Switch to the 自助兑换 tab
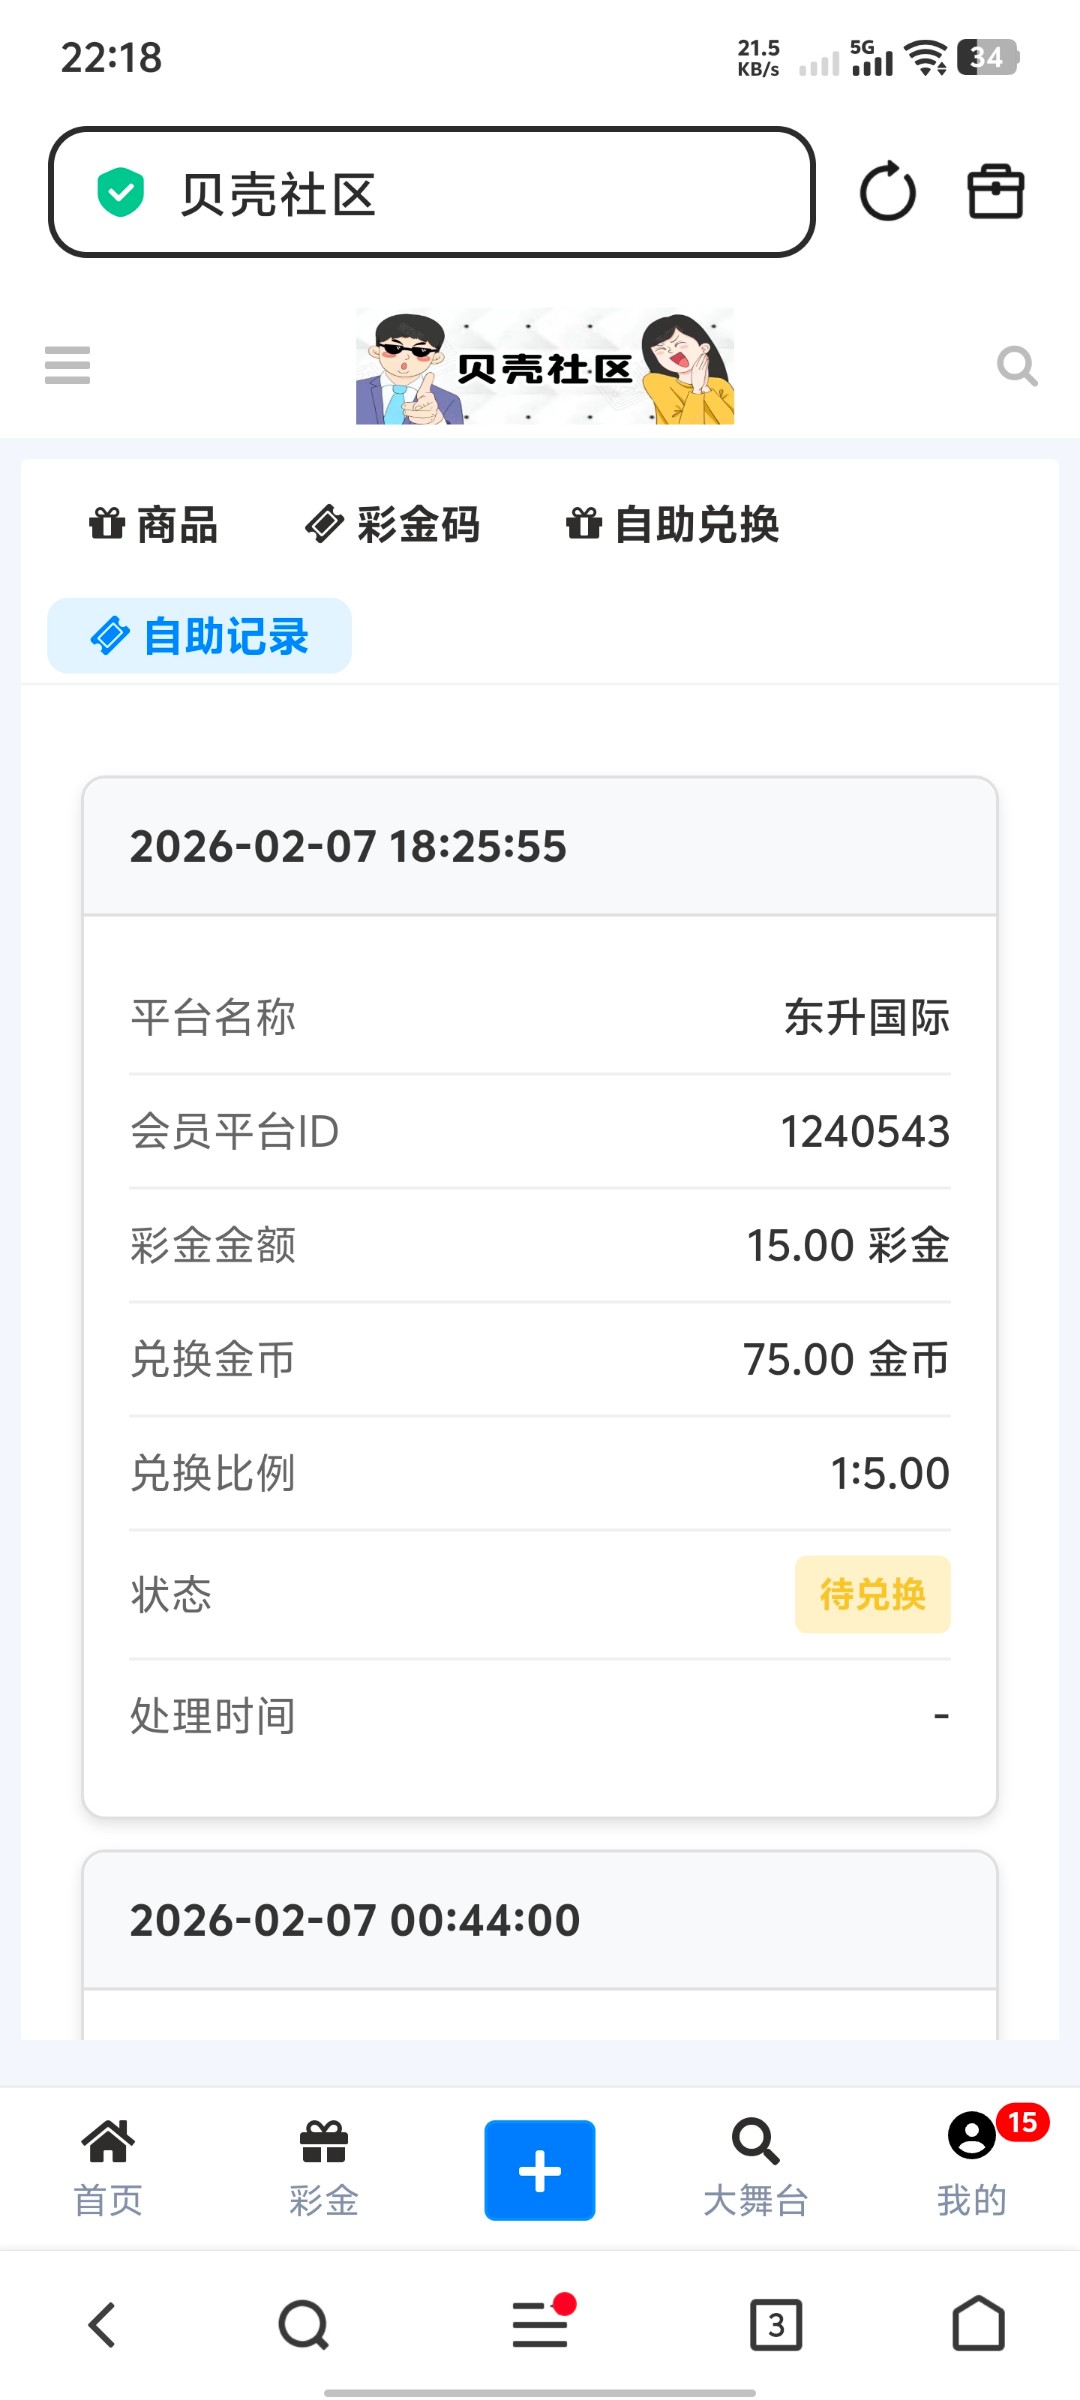 pos(673,525)
